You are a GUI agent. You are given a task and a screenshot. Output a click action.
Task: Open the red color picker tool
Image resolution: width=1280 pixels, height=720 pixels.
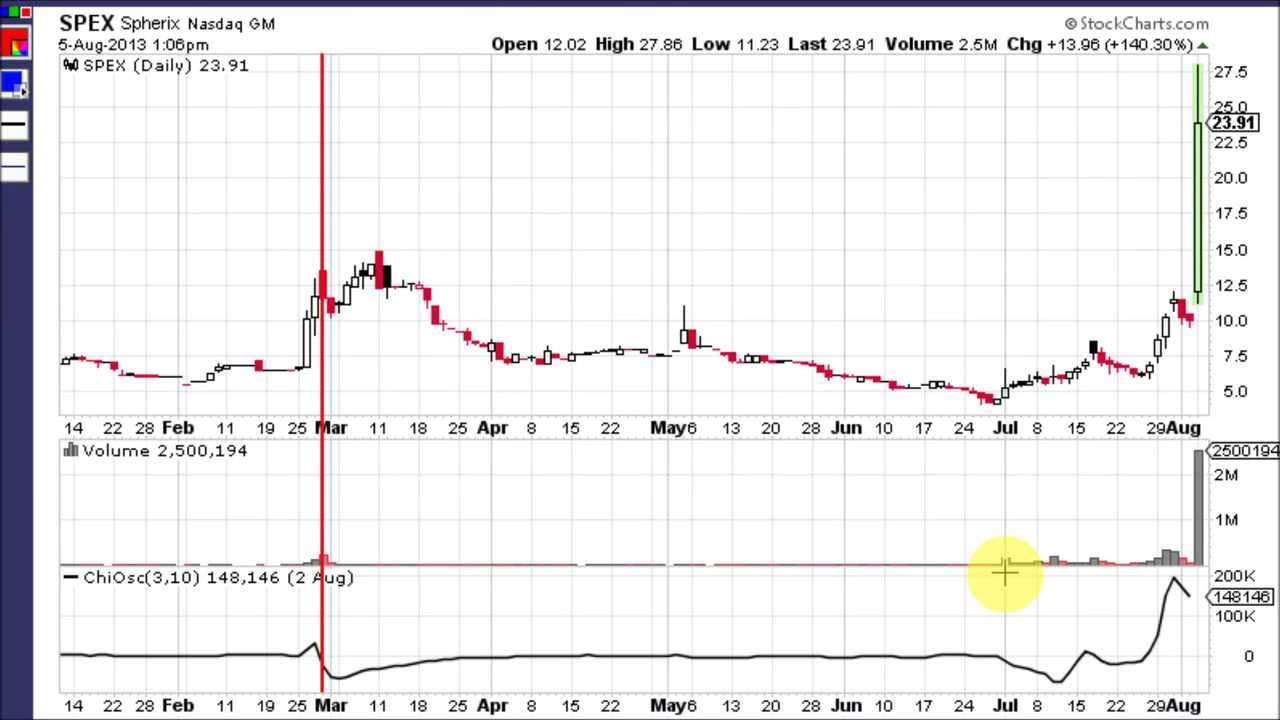13,43
